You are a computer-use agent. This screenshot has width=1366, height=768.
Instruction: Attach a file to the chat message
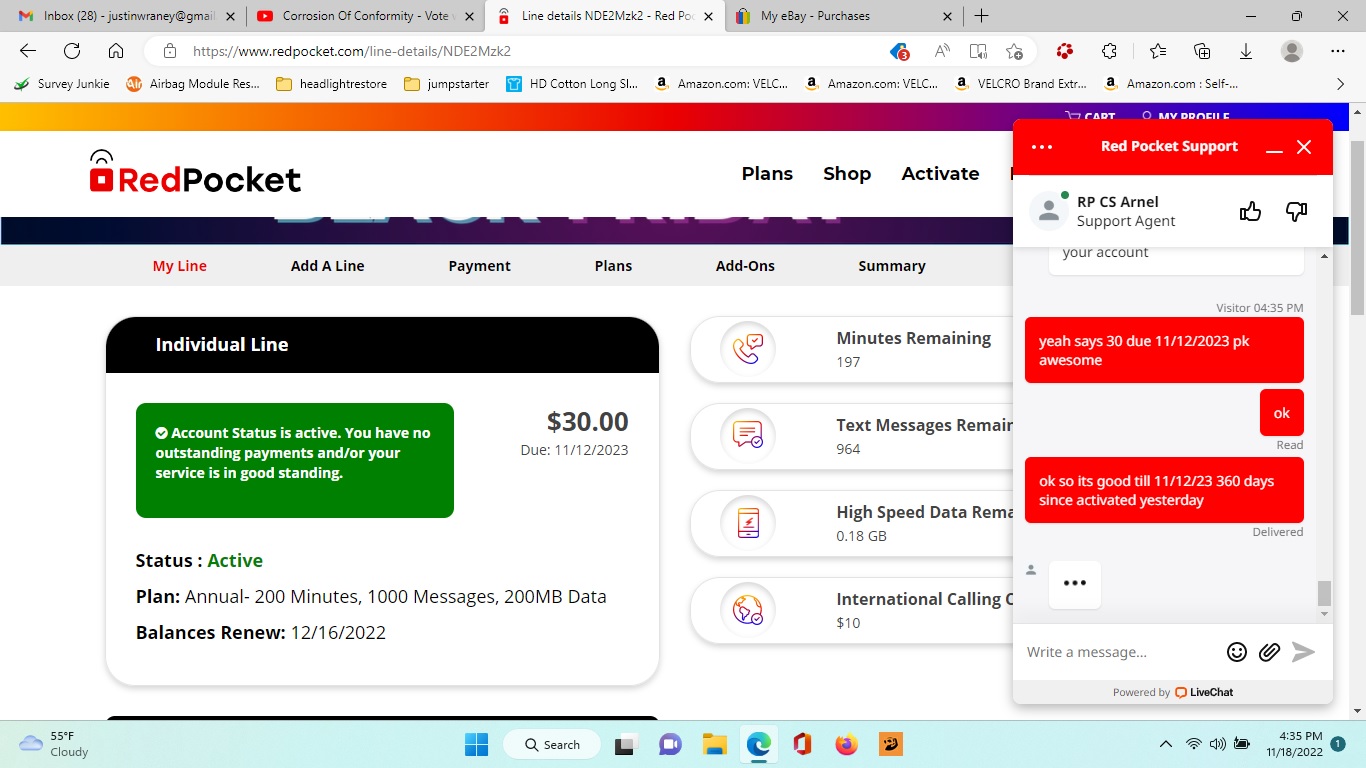point(1269,652)
